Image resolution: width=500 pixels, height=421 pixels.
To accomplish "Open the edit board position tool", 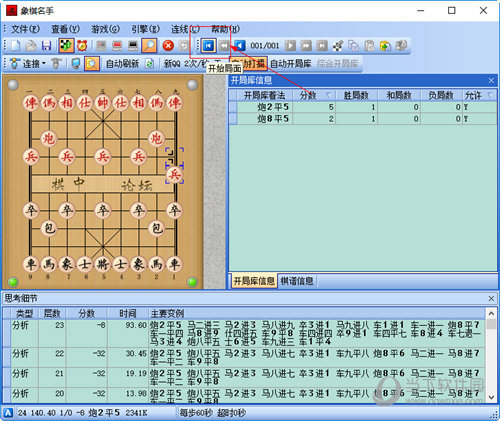I will (x=338, y=46).
